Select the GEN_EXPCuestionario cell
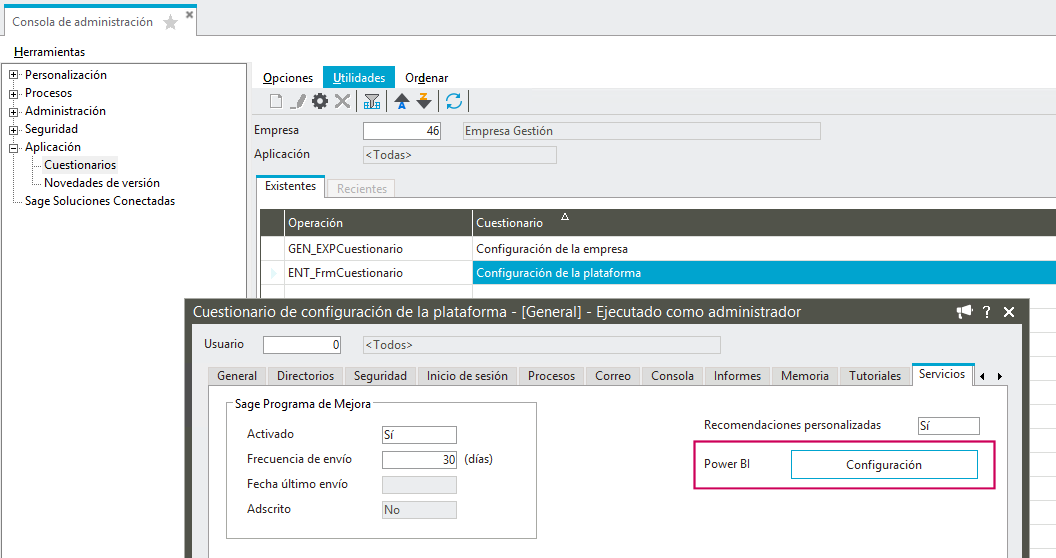The image size is (1056, 558). click(378, 249)
